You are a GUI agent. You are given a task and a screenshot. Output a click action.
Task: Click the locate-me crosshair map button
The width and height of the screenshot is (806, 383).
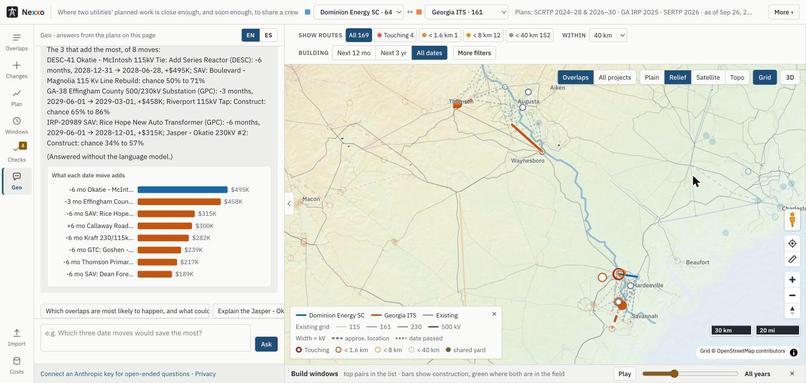792,244
